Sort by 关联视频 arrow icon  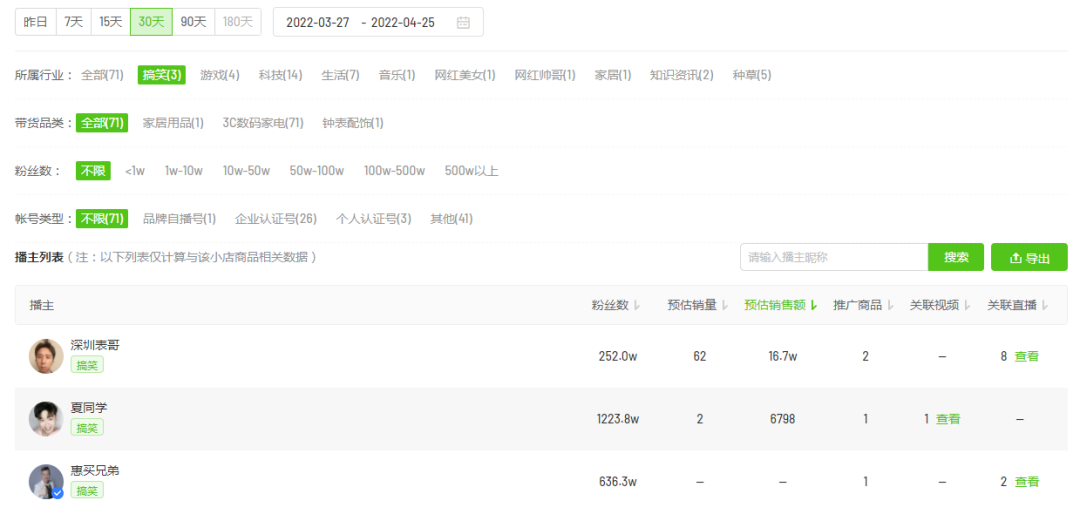tap(967, 306)
